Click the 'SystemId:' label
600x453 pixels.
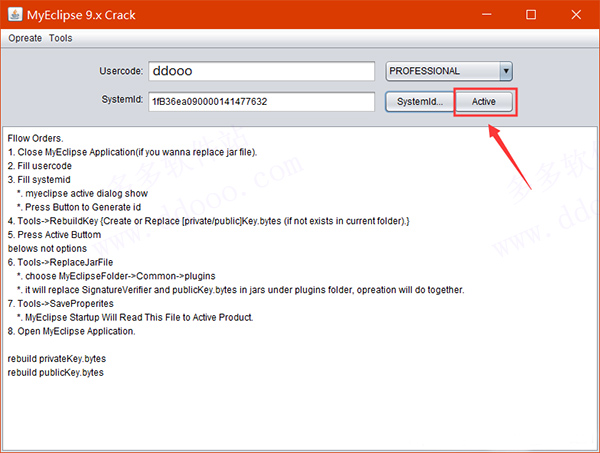pos(122,99)
